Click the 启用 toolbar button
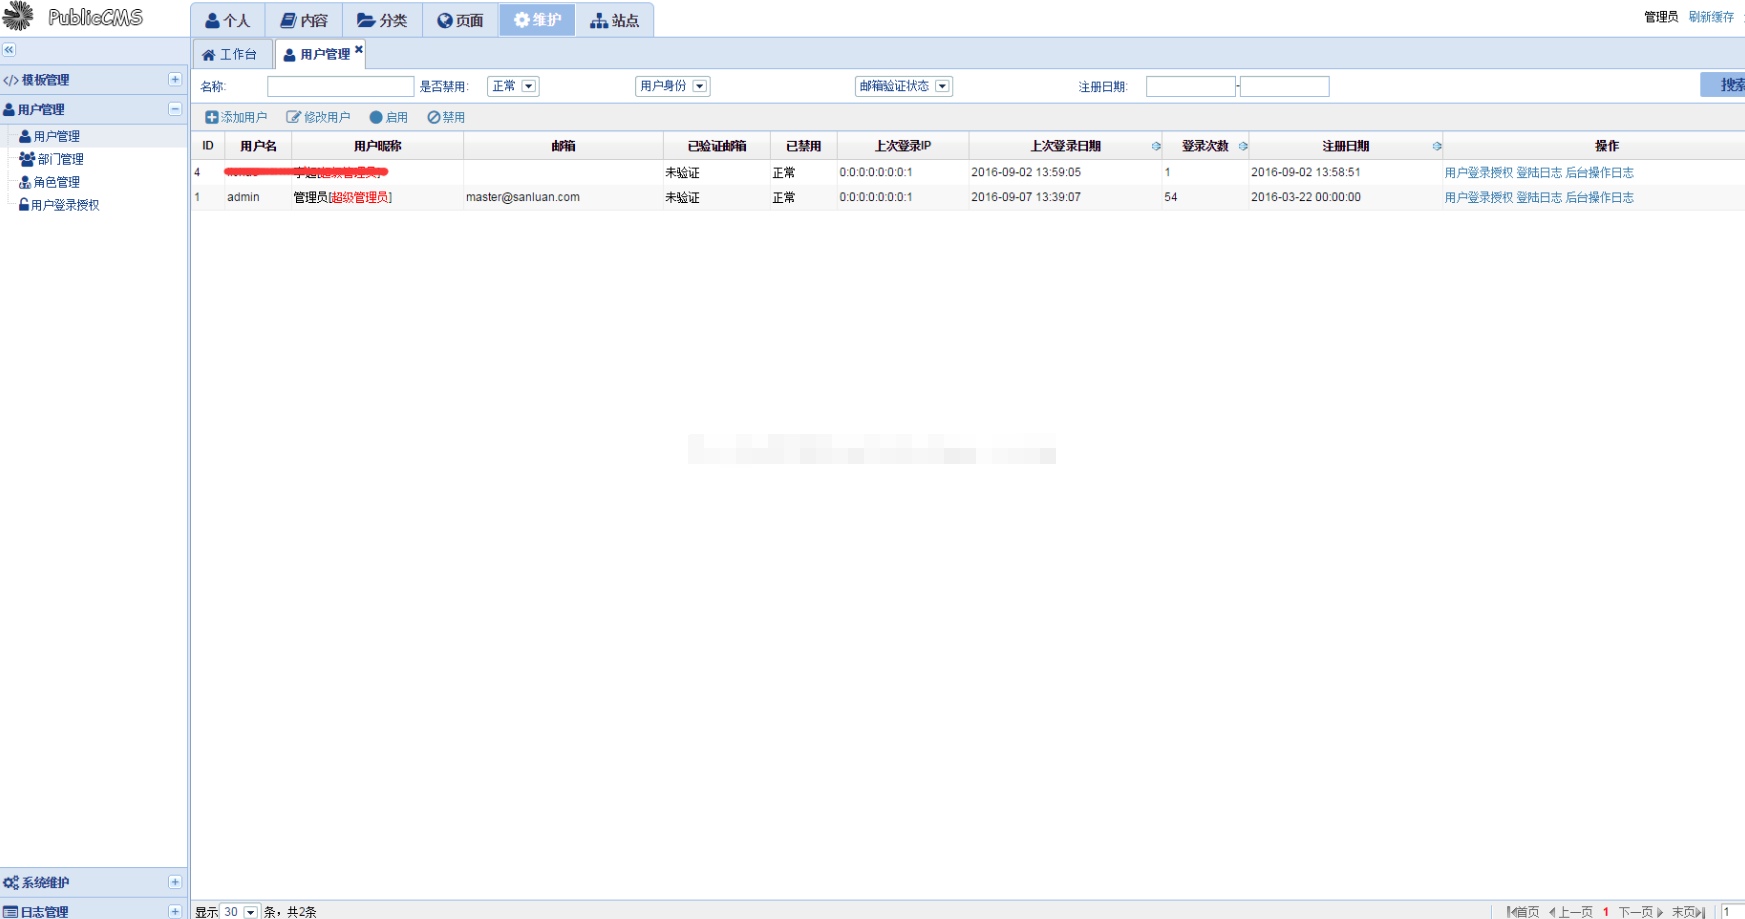This screenshot has height=919, width=1745. (389, 117)
